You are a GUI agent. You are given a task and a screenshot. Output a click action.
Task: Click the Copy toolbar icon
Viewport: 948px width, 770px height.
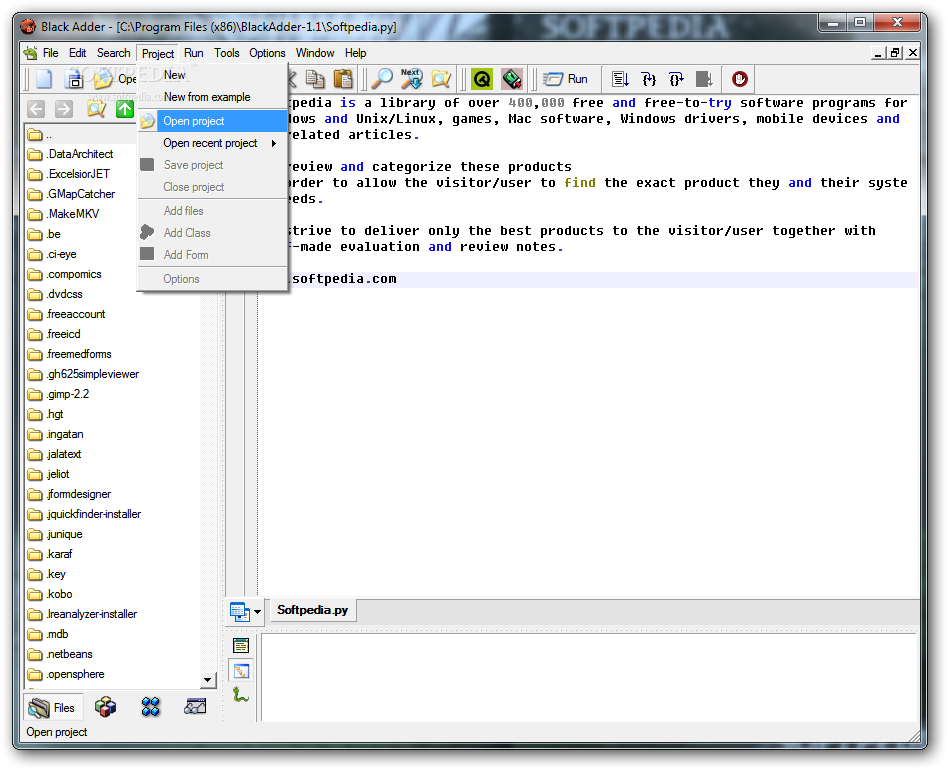click(x=315, y=79)
